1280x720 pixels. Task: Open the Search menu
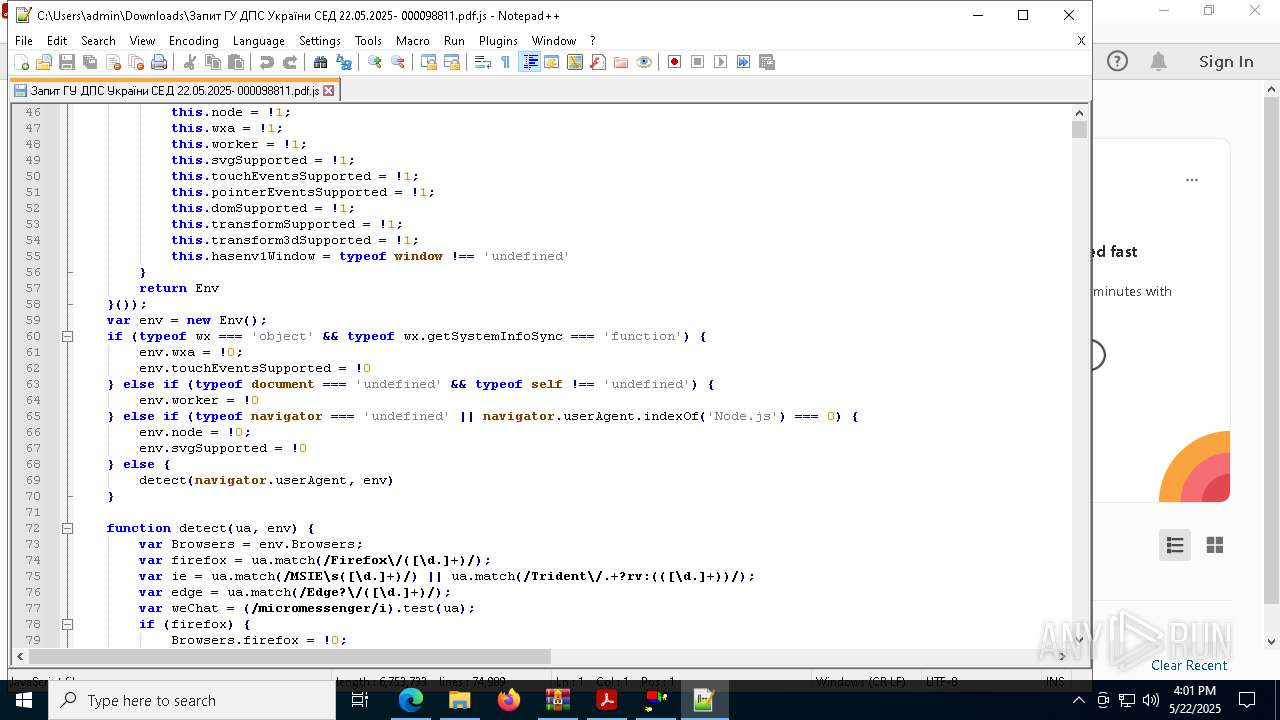pos(98,41)
